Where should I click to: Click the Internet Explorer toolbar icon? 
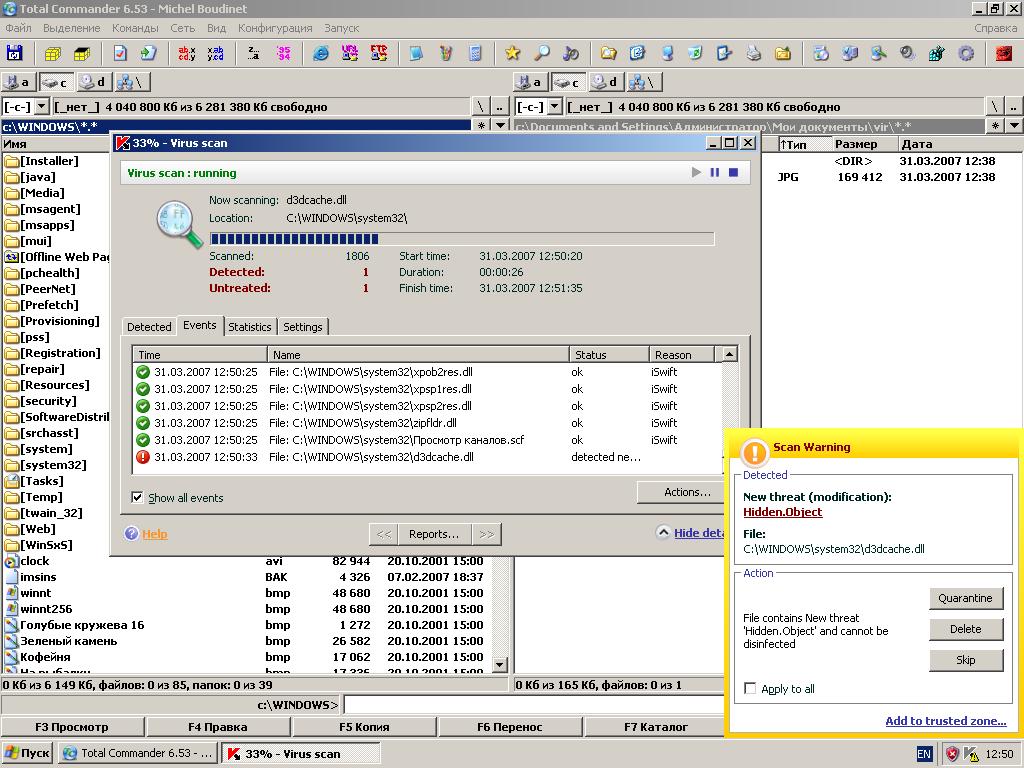point(321,53)
